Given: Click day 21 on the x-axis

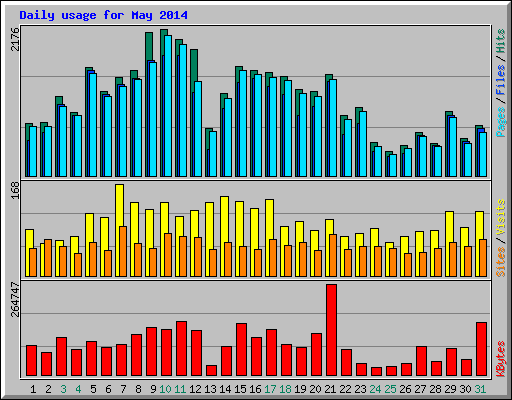Looking at the screenshot, I should click(330, 389).
